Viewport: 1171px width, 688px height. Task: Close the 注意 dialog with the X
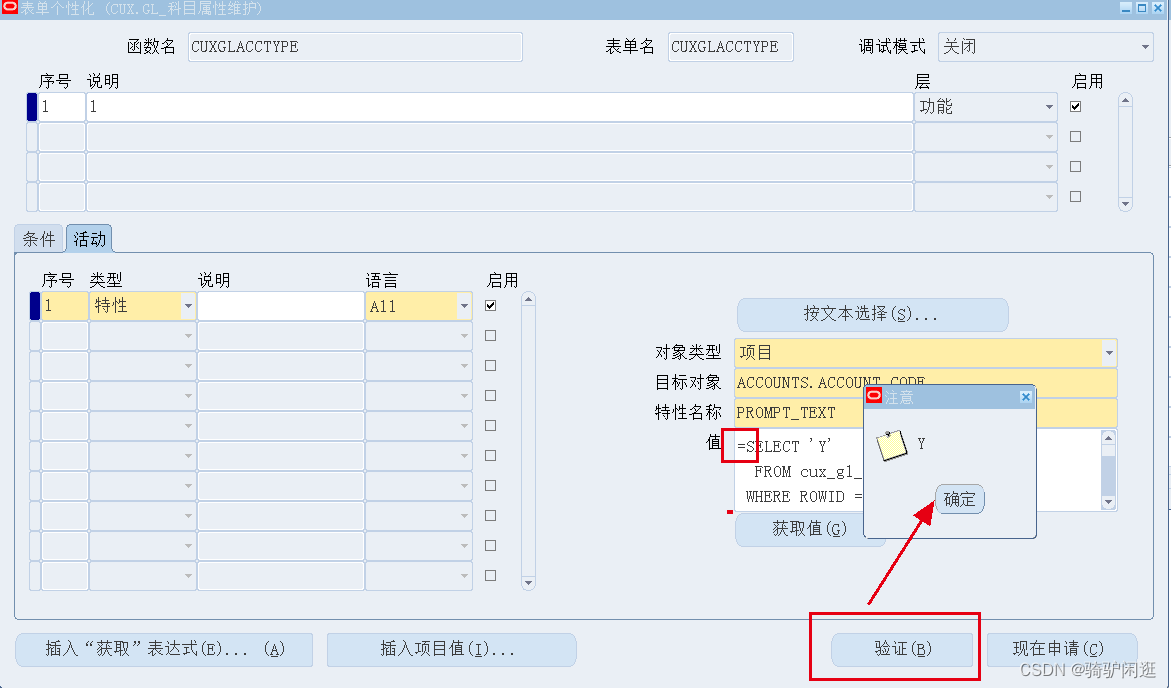(x=1026, y=397)
